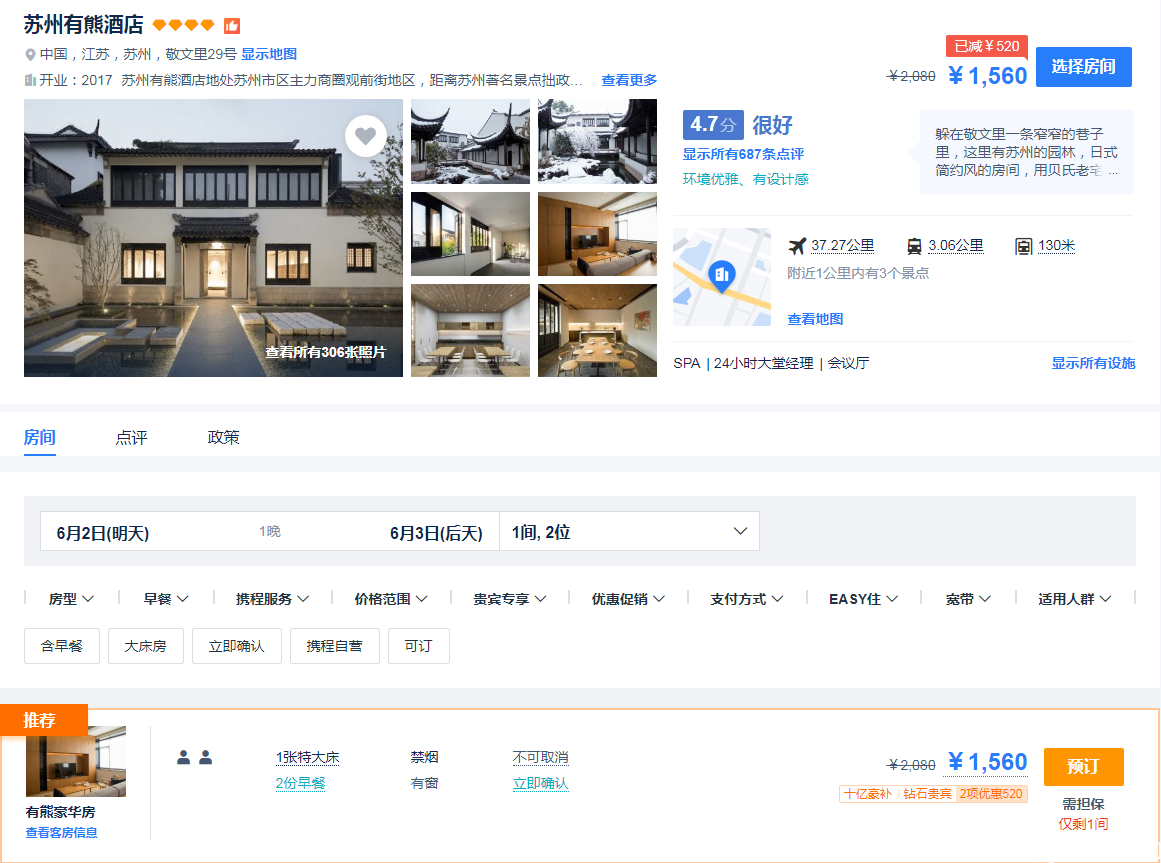The image size is (1161, 863).
Task: Click the 2份早餐 link in room row
Action: click(301, 783)
